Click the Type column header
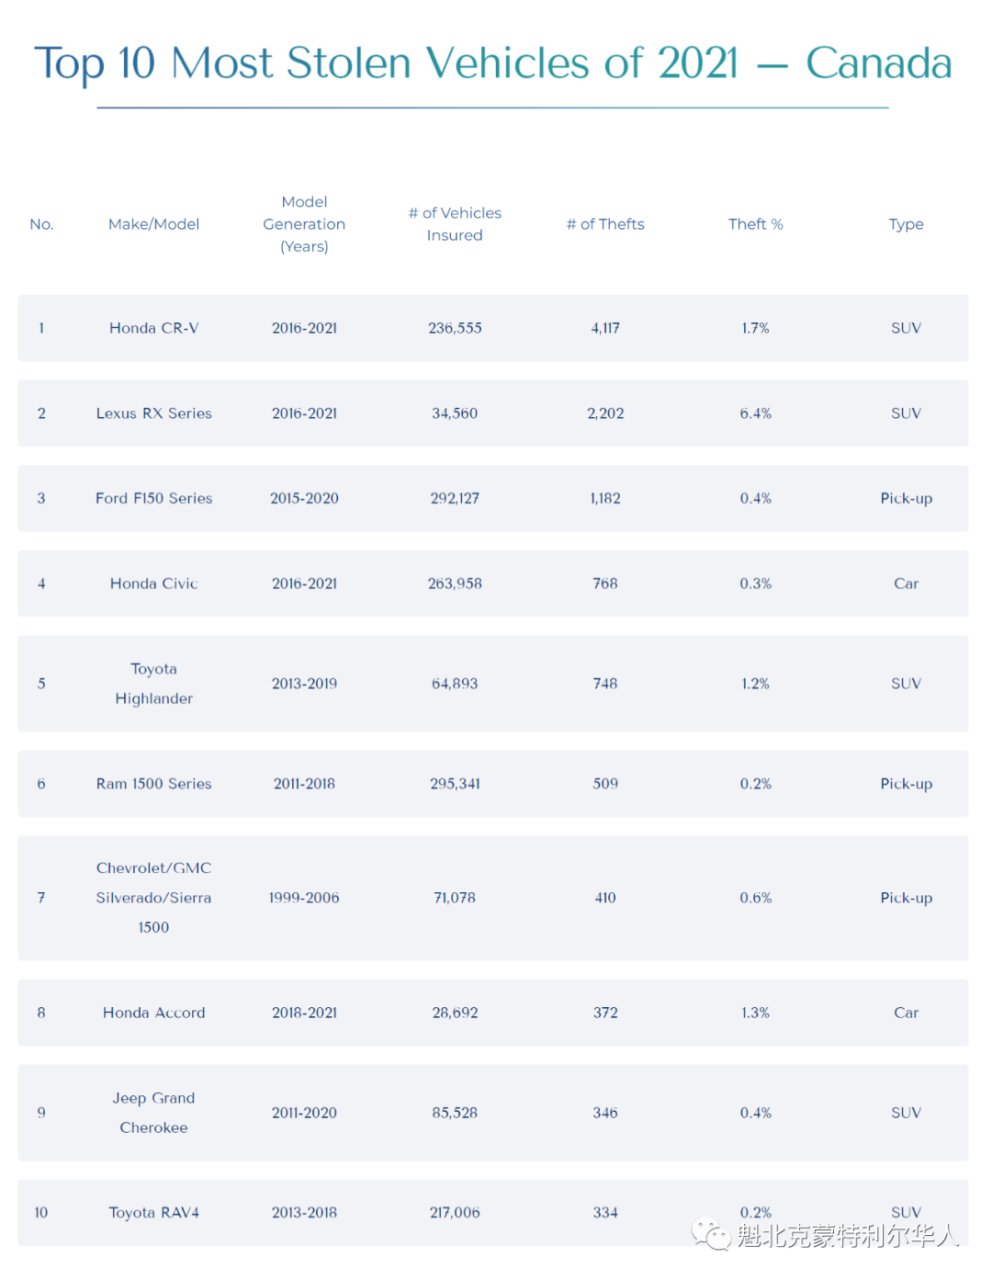The height and width of the screenshot is (1280, 992). (906, 224)
